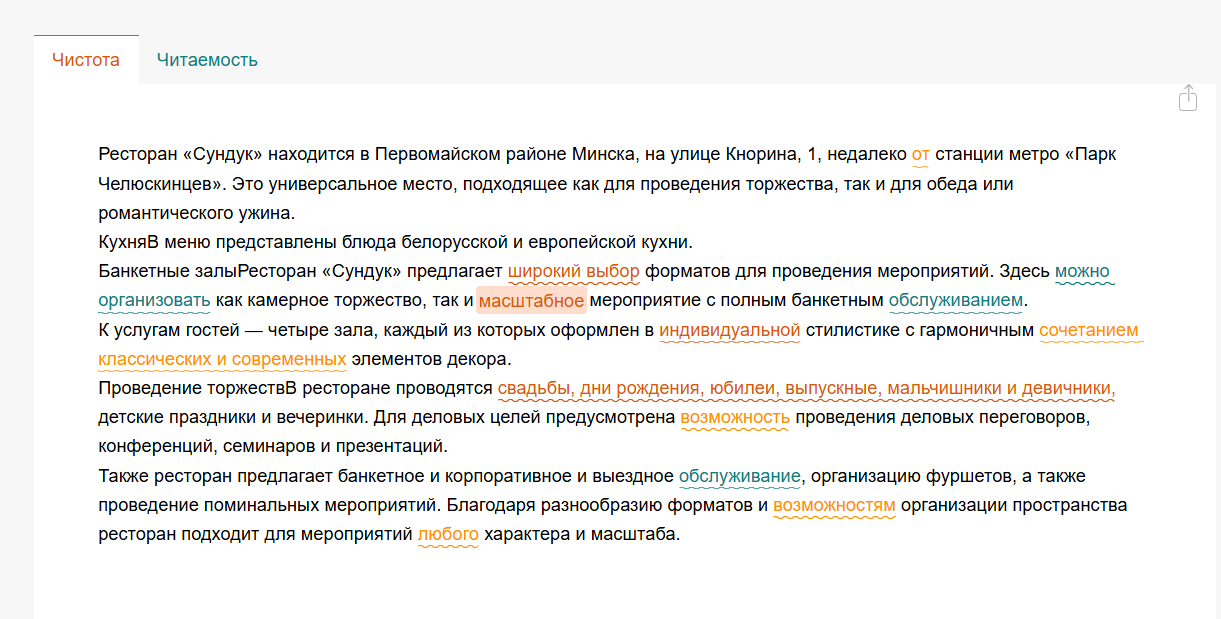This screenshot has width=1221, height=619.
Task: Click underlined word «организовать»
Action: [x=154, y=300]
